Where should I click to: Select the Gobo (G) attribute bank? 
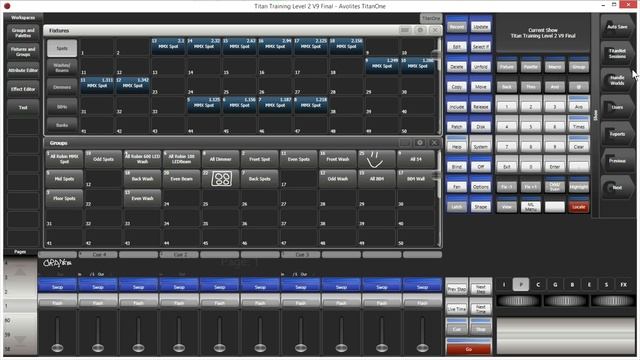pyautogui.click(x=555, y=284)
